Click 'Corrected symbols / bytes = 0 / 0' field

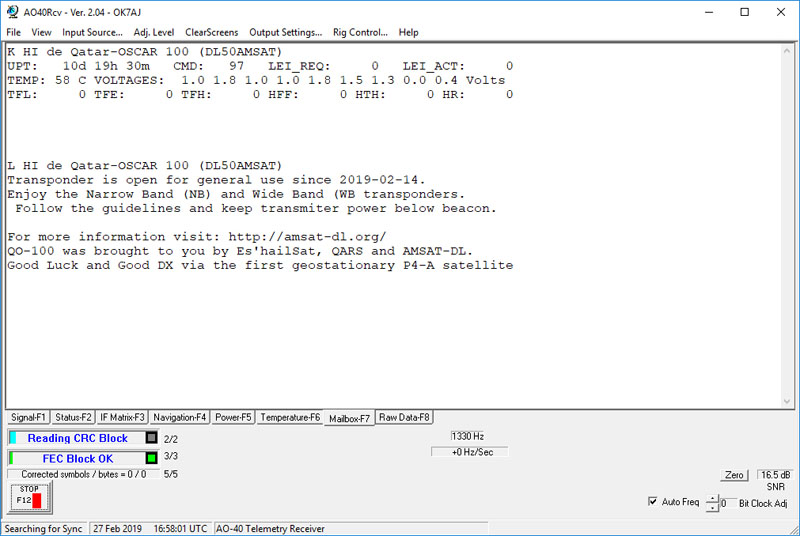[x=84, y=474]
